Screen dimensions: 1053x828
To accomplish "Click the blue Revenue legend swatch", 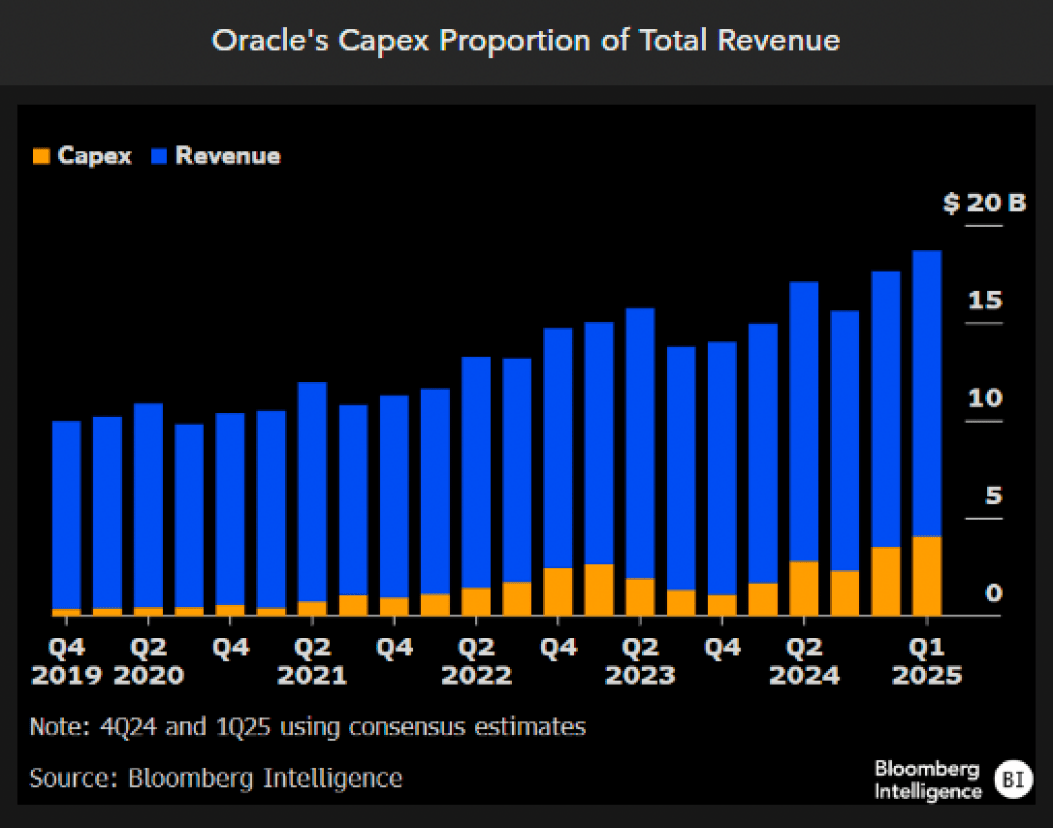I will coord(159,156).
